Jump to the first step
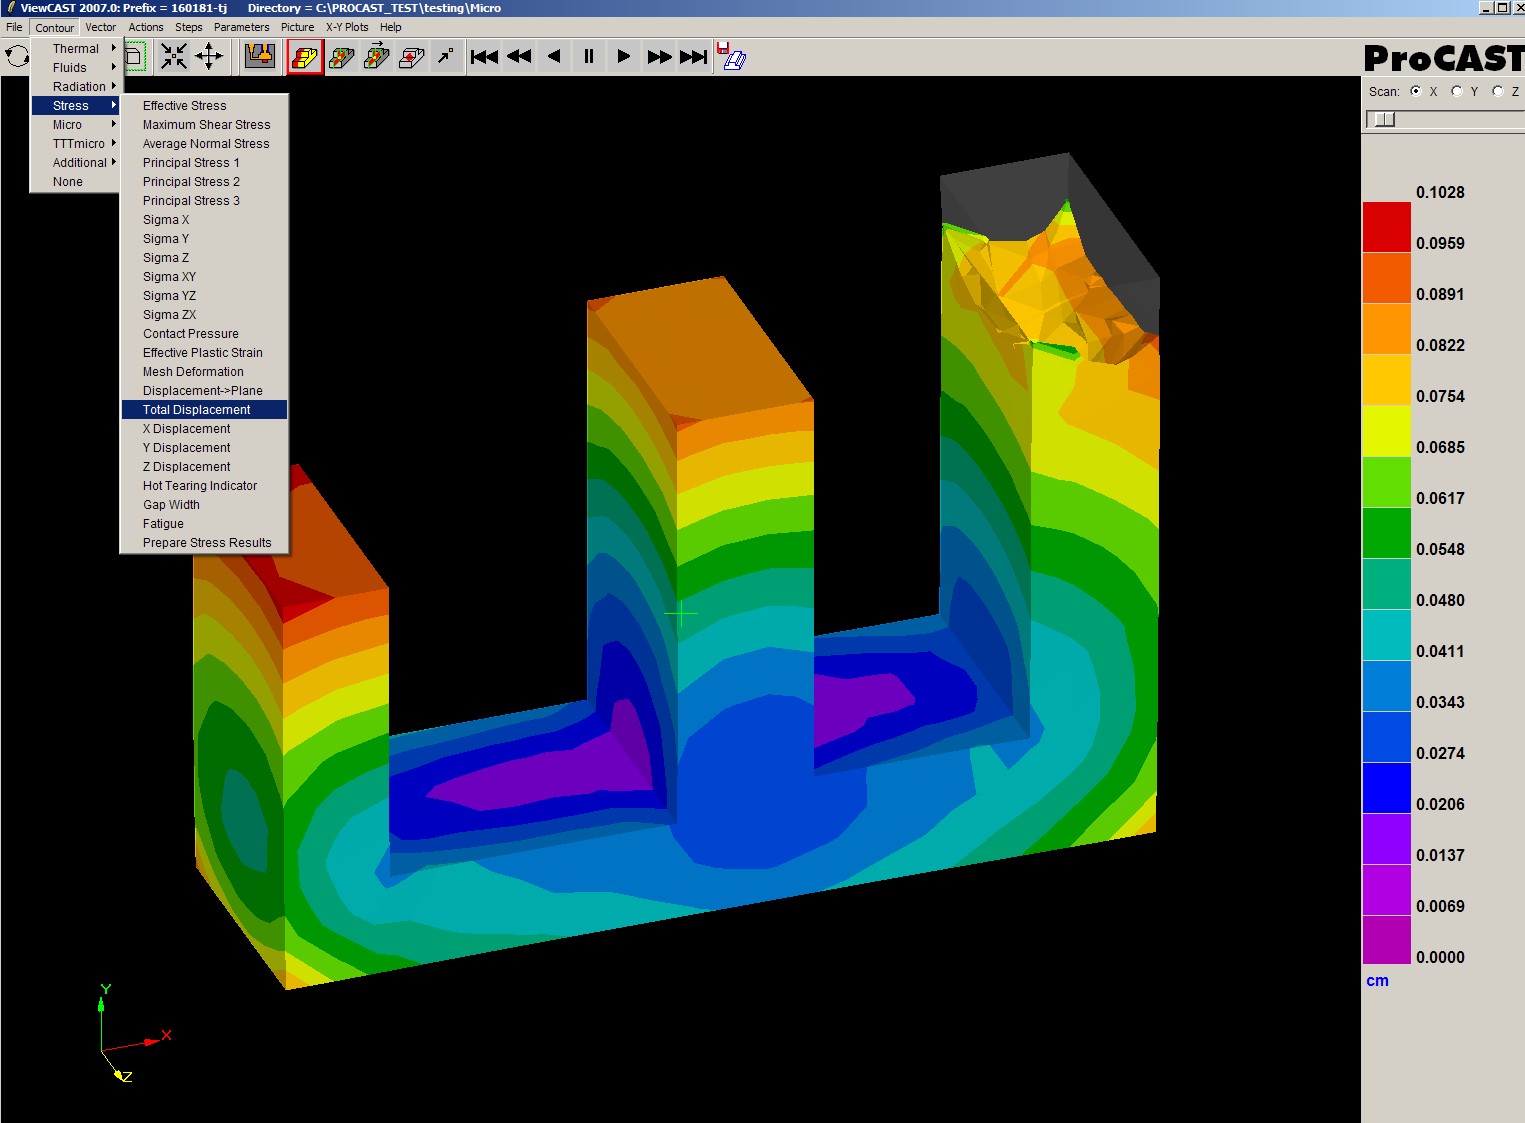The height and width of the screenshot is (1123, 1525). tap(484, 57)
